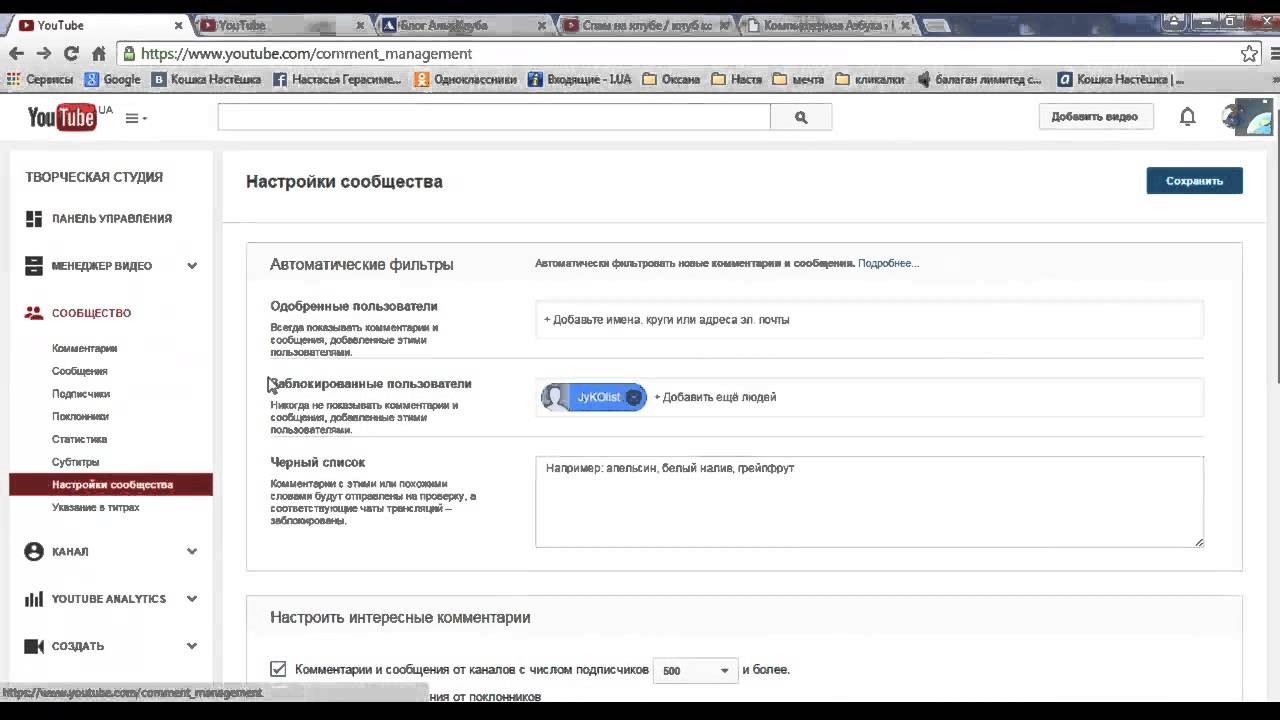Click the green HTTPS padlock icon
This screenshot has height=720, width=1280.
pos(129,54)
